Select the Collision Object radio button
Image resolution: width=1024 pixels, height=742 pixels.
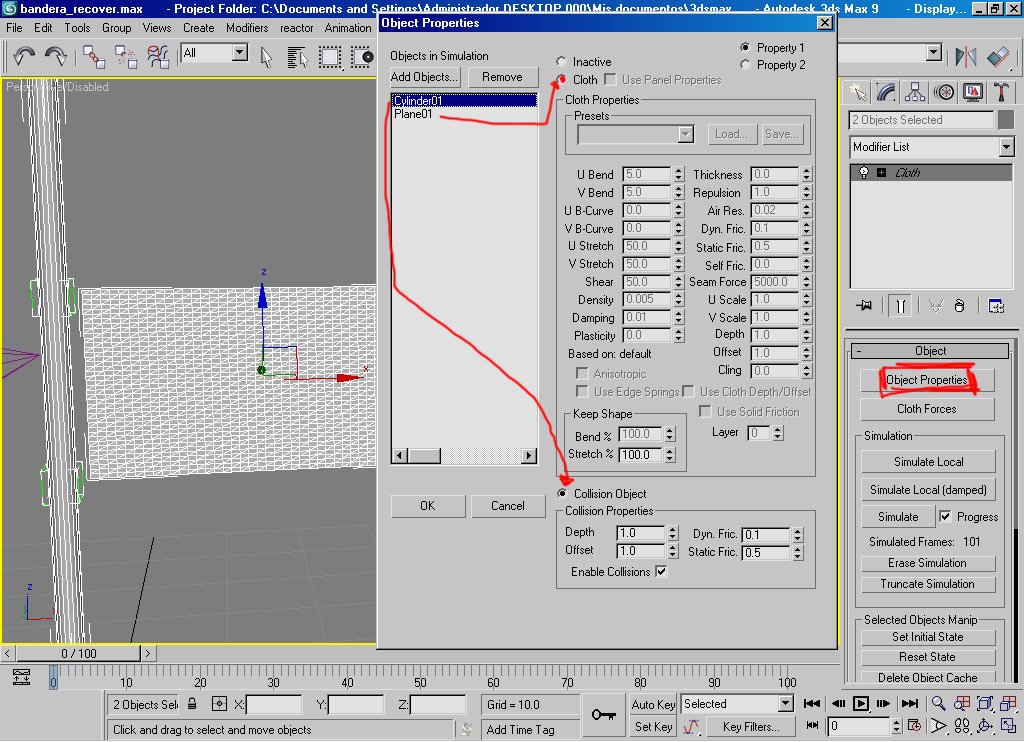point(562,493)
